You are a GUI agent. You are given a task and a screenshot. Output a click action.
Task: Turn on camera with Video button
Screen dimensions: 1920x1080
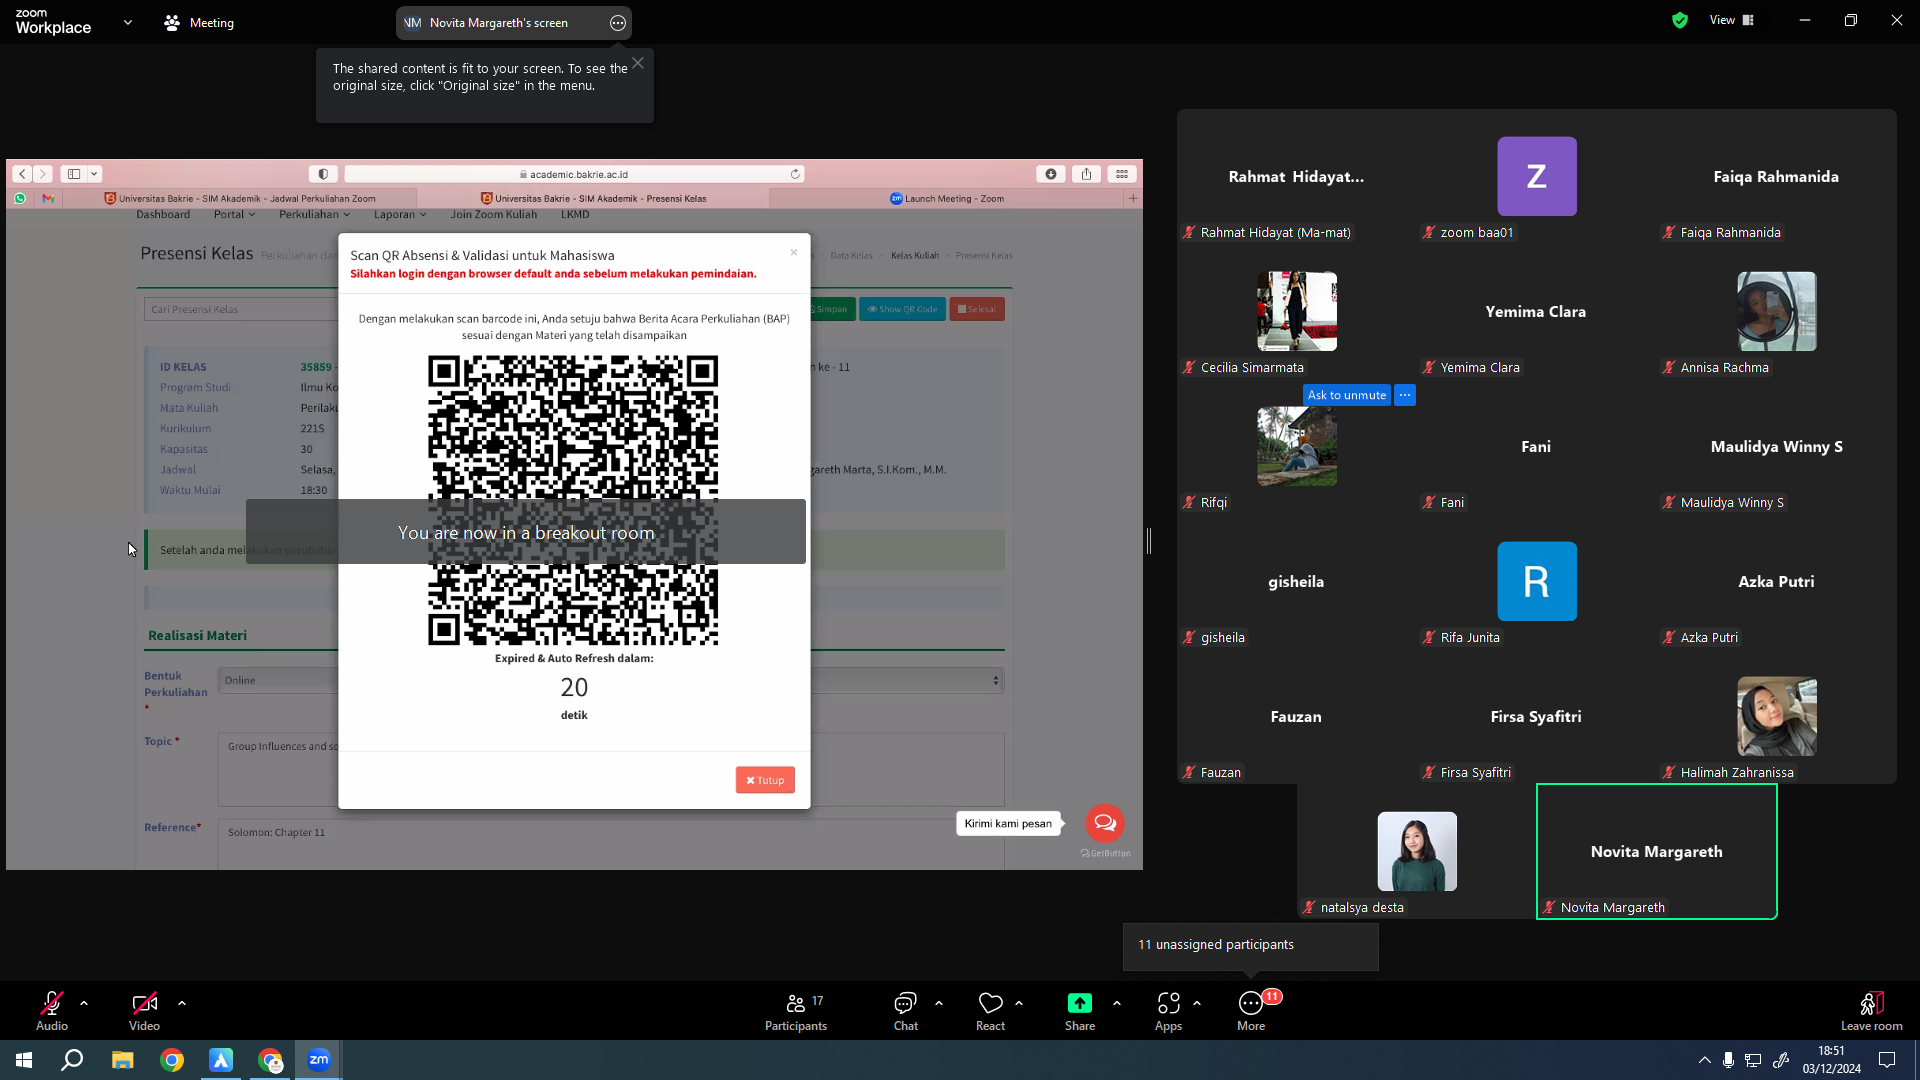coord(144,1010)
